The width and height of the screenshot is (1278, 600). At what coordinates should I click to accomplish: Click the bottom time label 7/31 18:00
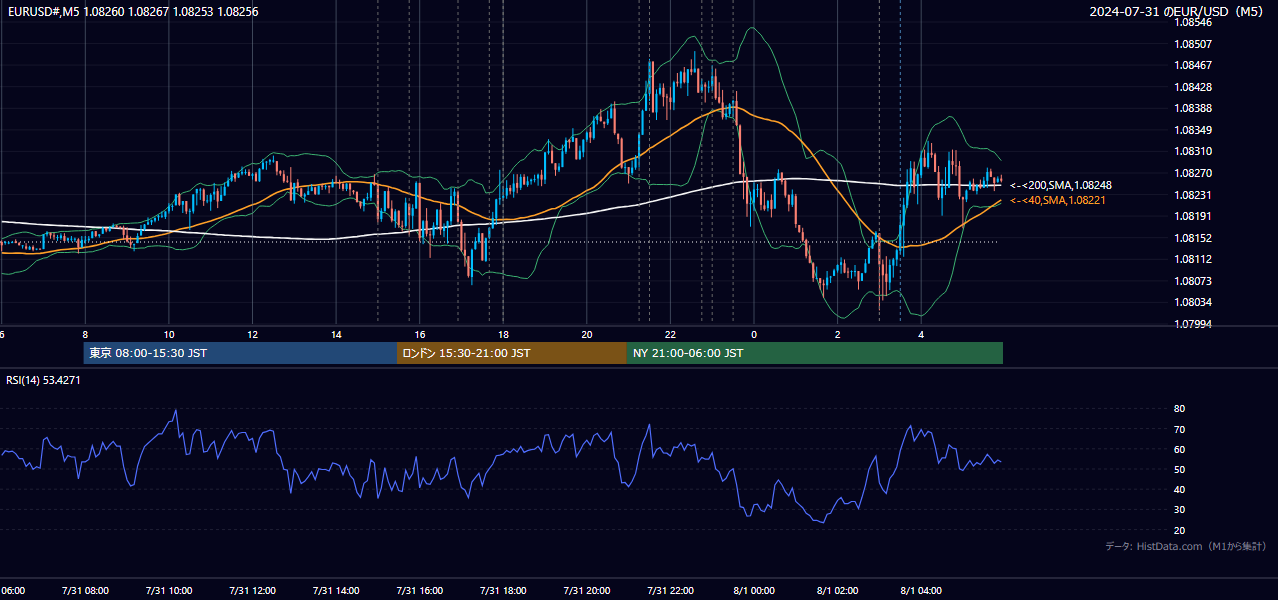pyautogui.click(x=503, y=591)
